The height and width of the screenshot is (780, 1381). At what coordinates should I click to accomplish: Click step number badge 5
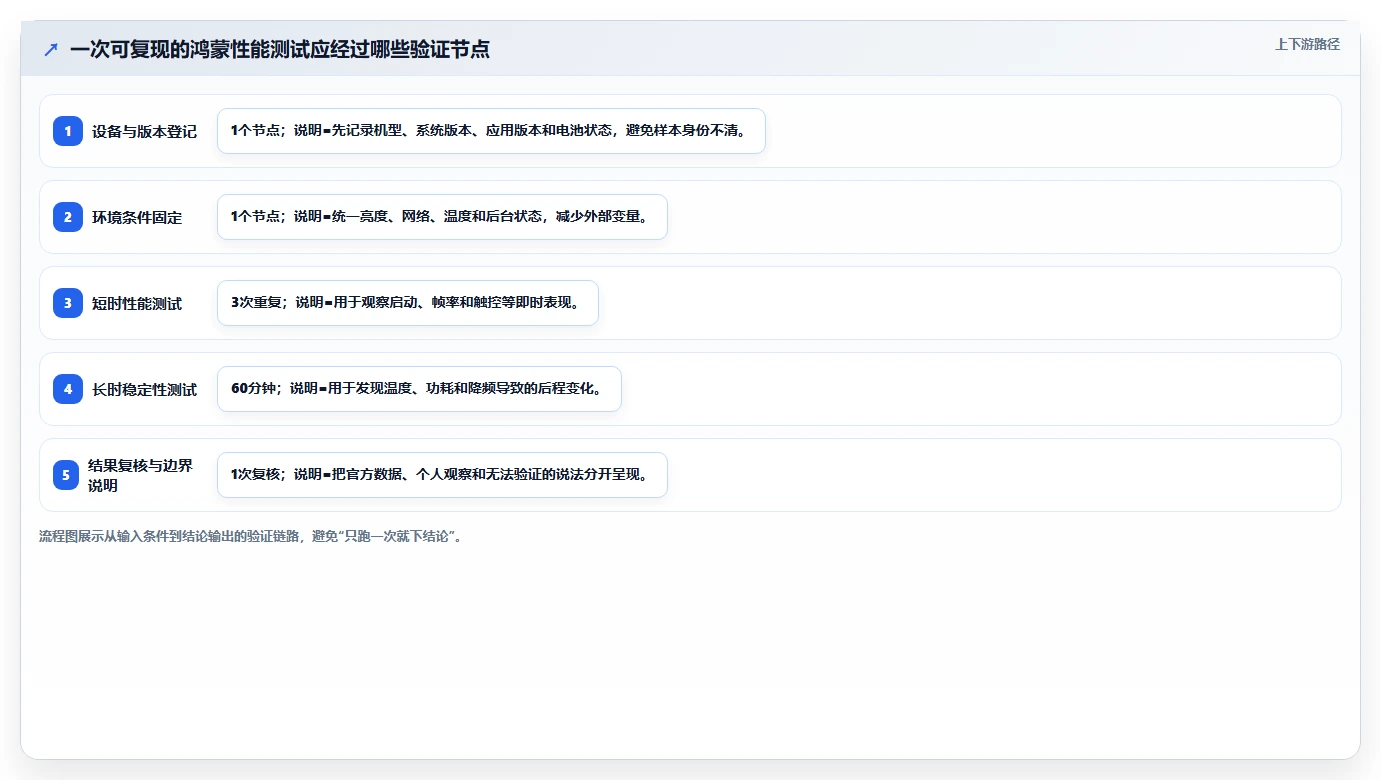click(66, 475)
